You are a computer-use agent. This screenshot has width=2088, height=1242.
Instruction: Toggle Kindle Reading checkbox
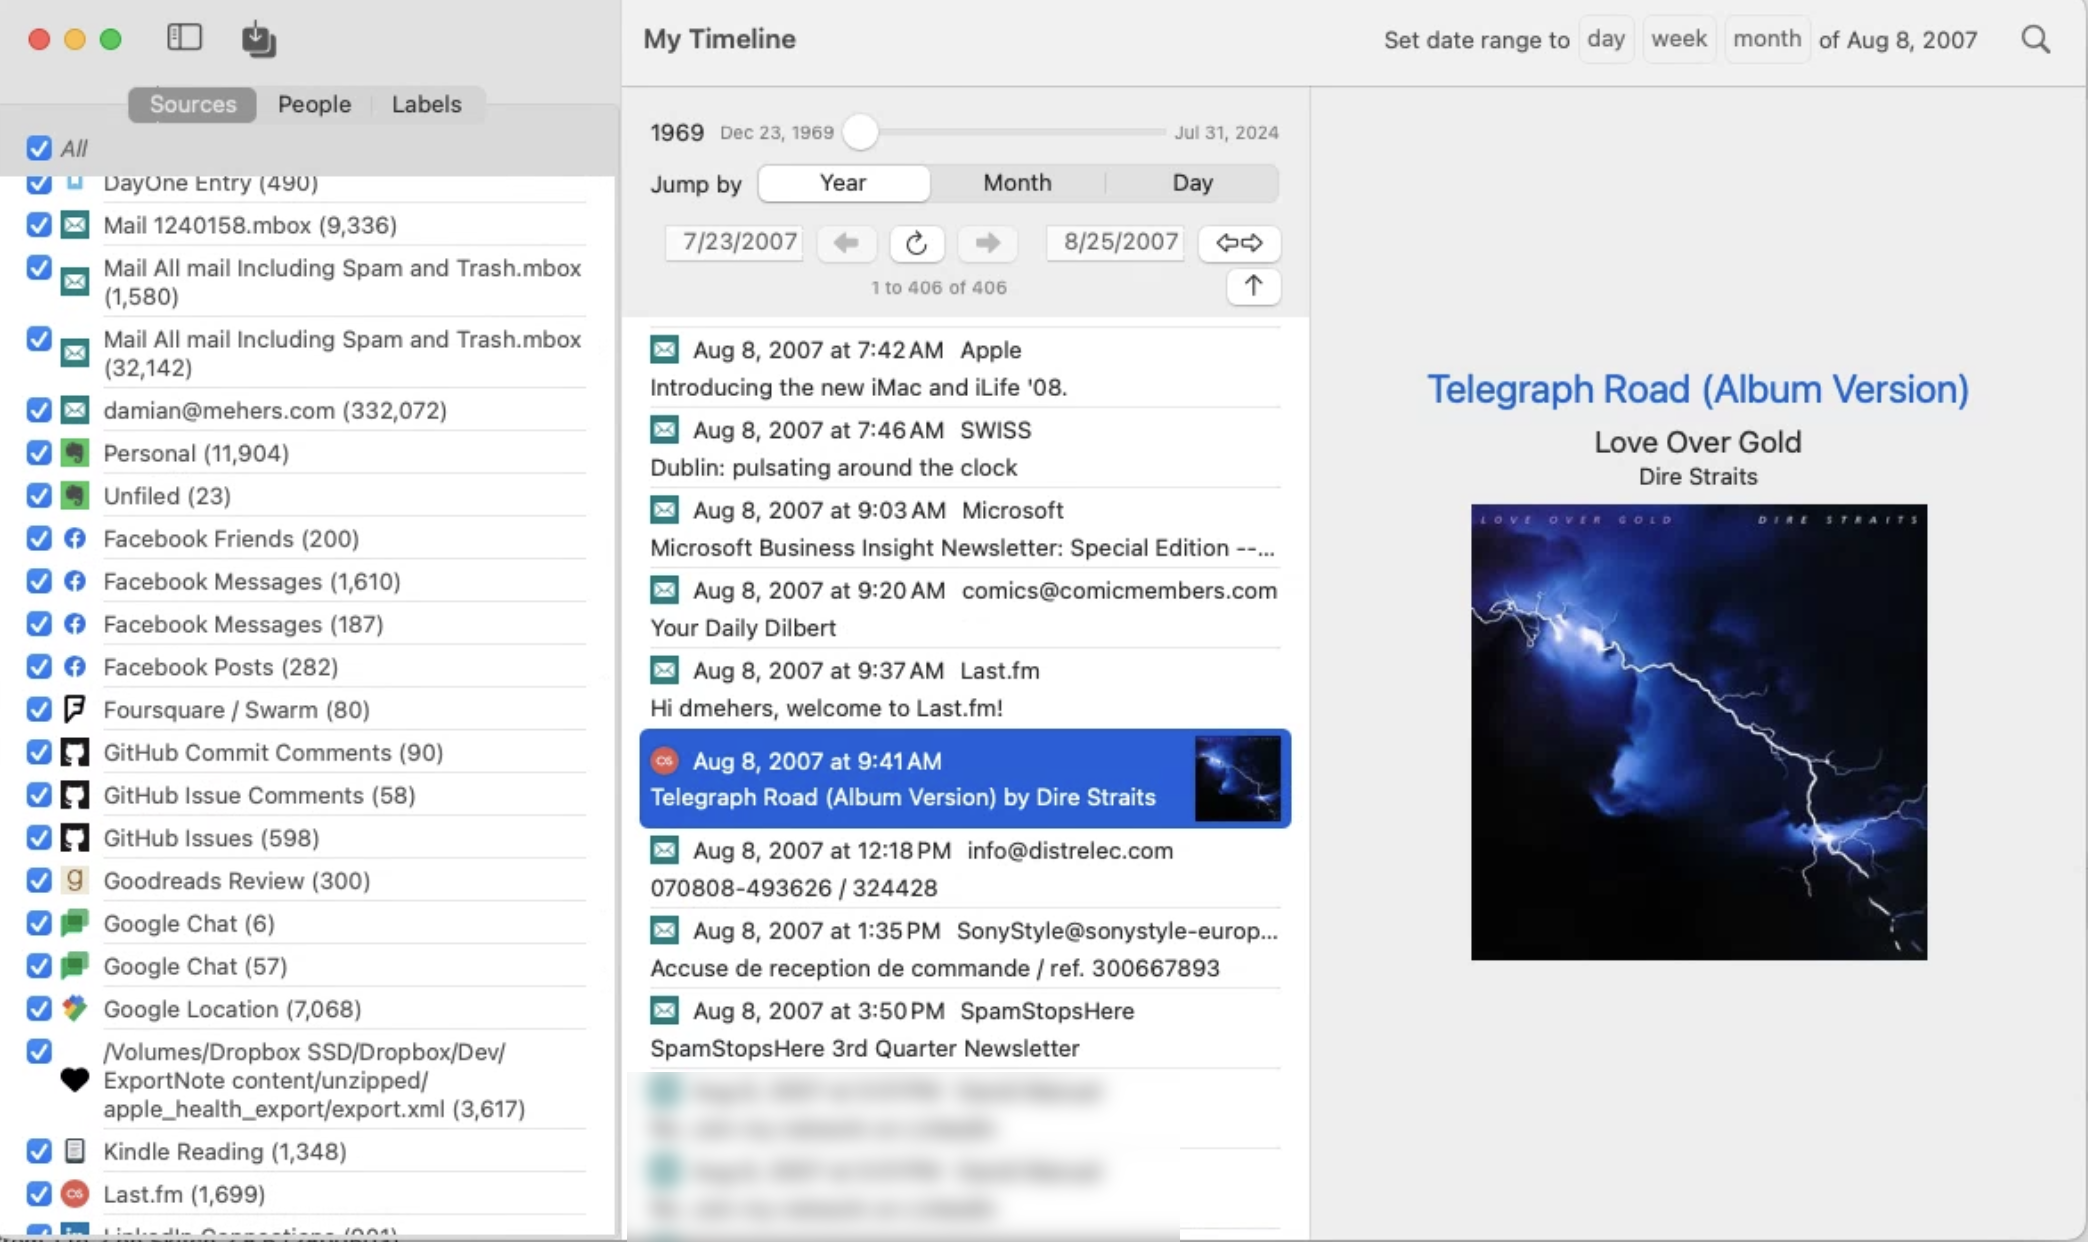pos(39,1151)
